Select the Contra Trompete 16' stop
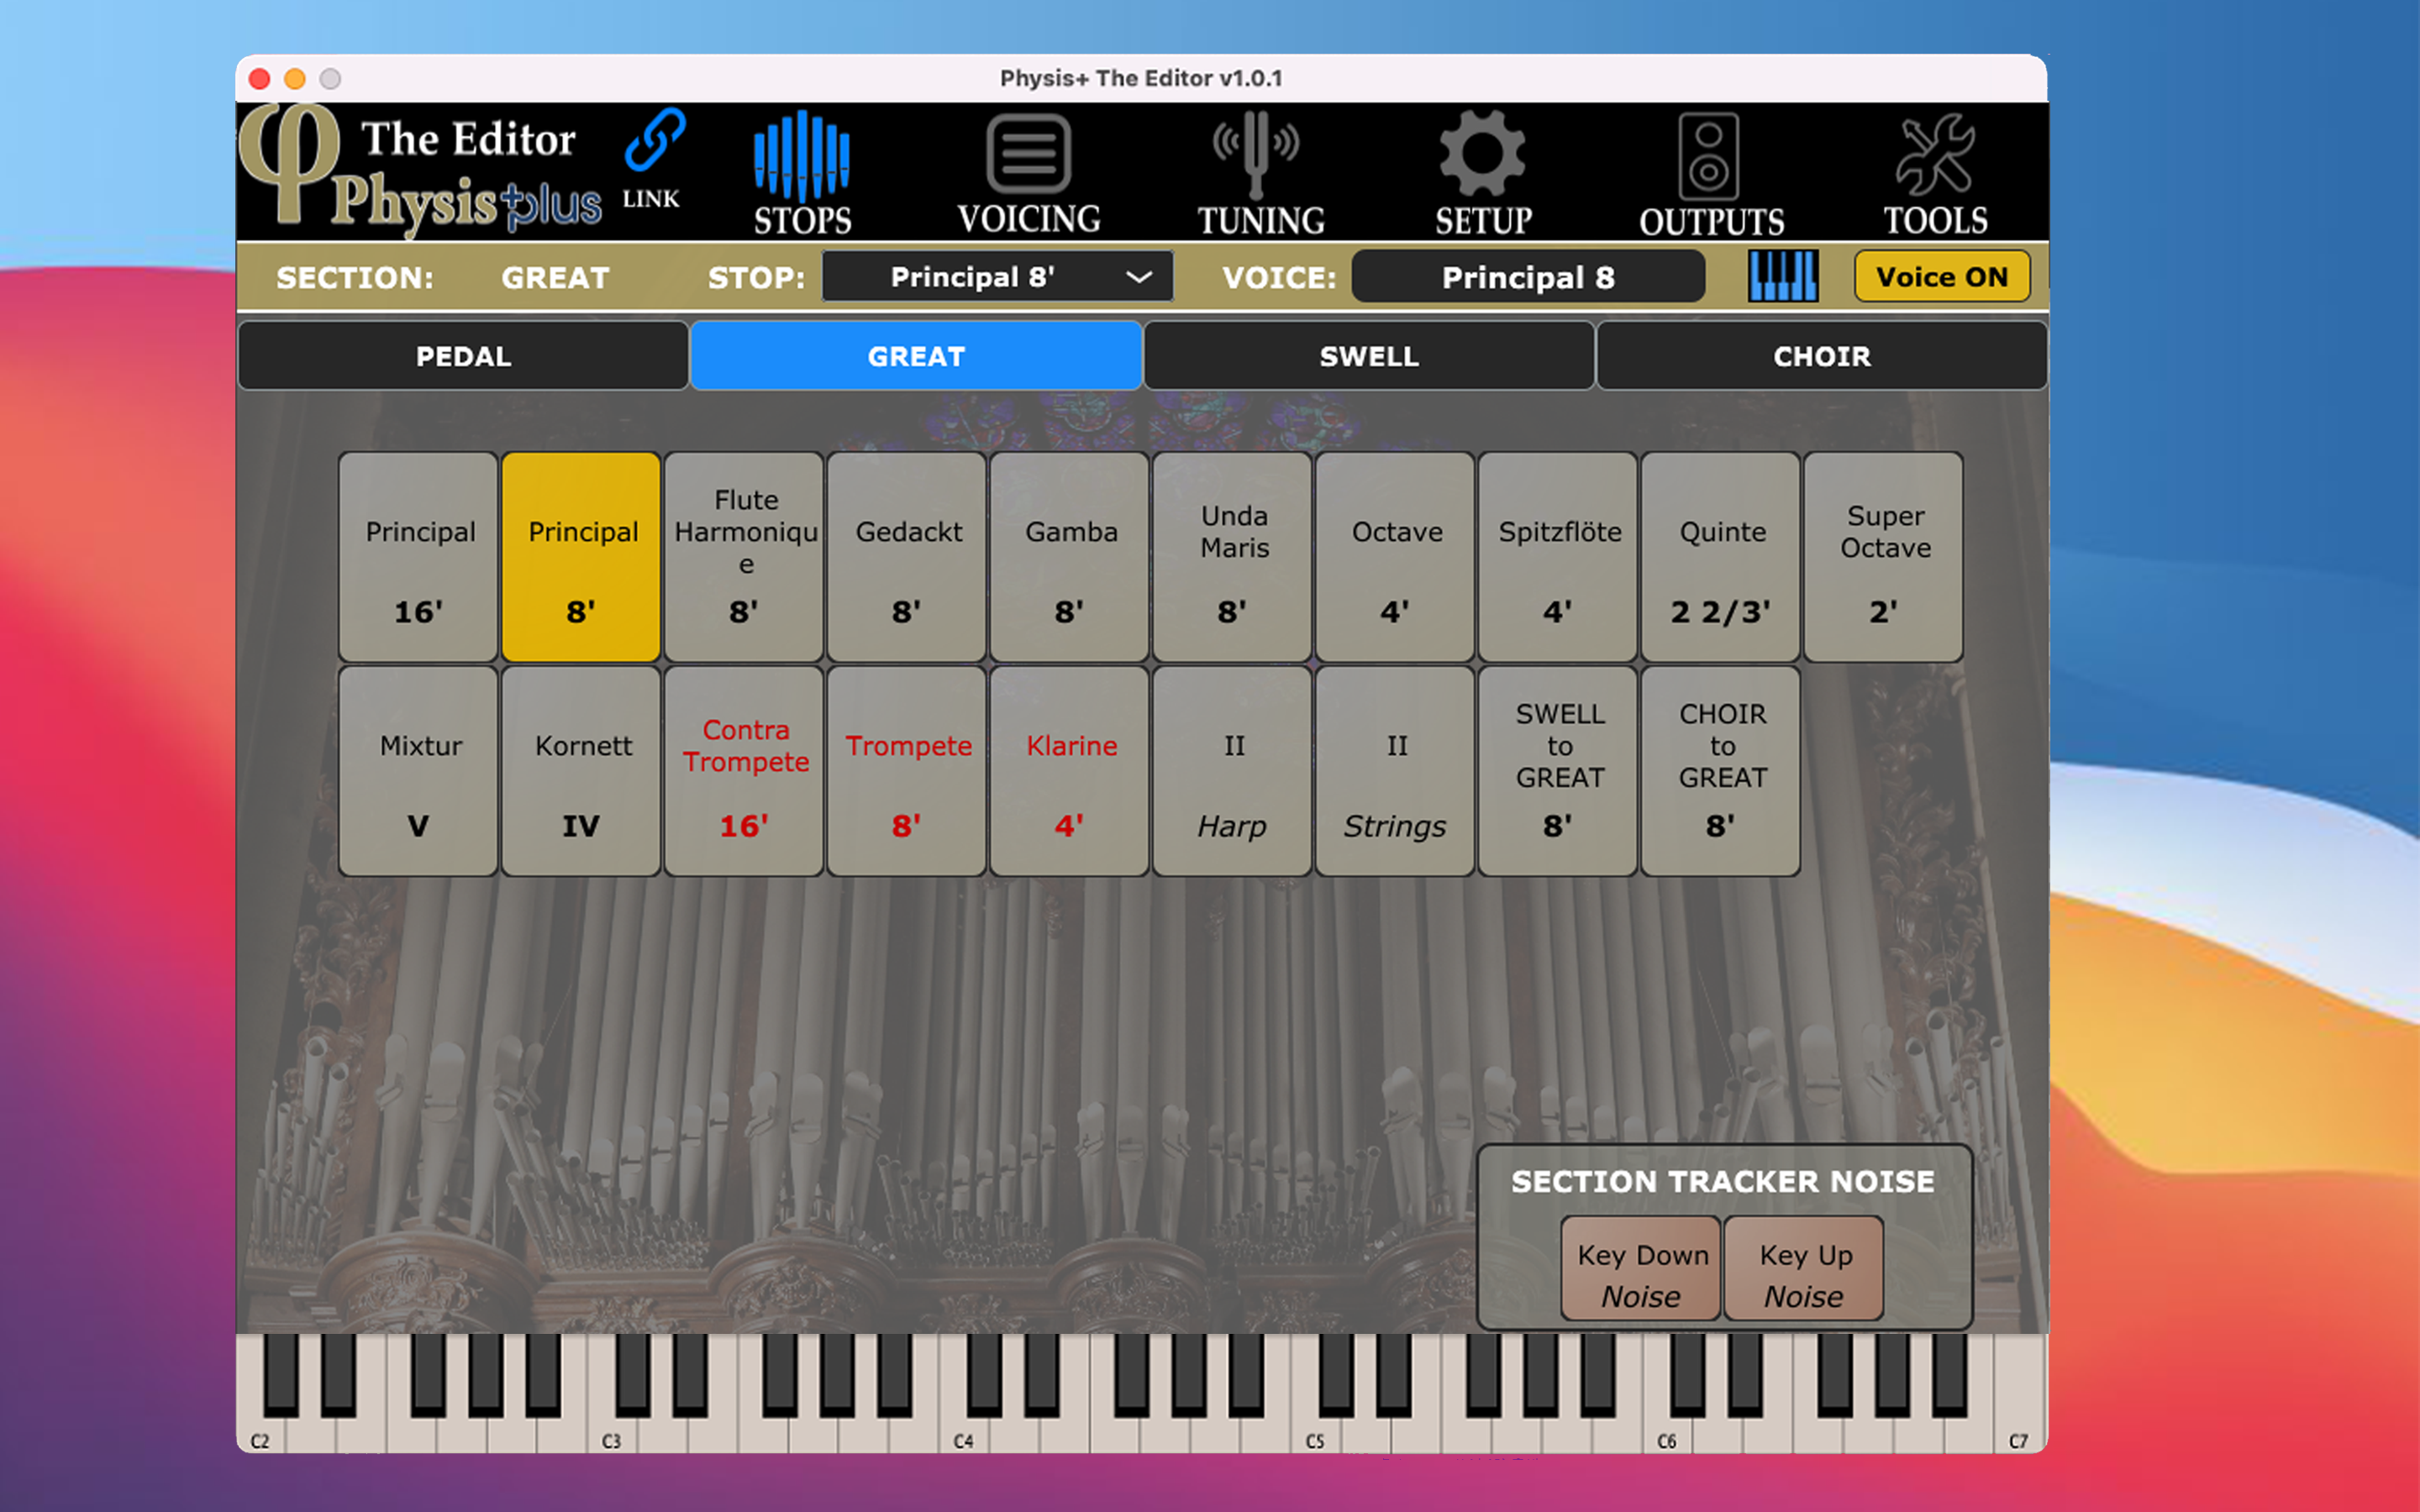2420x1512 pixels. point(744,771)
